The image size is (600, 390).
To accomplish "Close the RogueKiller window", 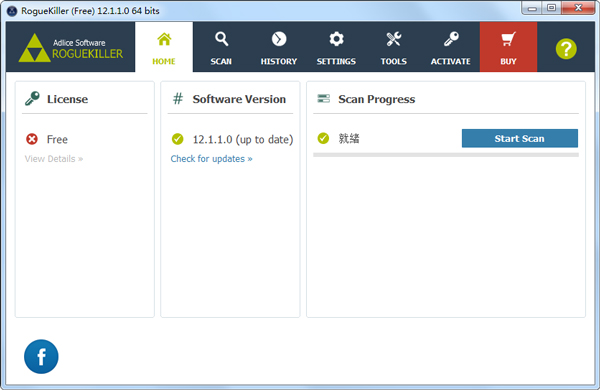I will [x=578, y=8].
